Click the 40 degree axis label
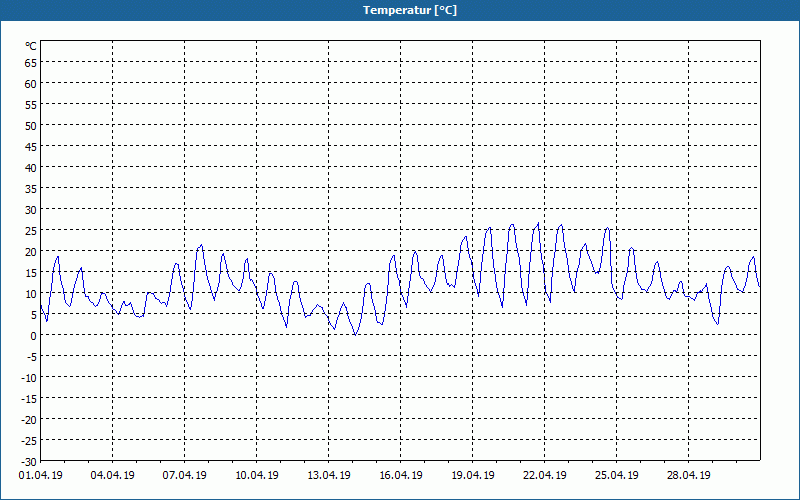The image size is (800, 500). 31,168
